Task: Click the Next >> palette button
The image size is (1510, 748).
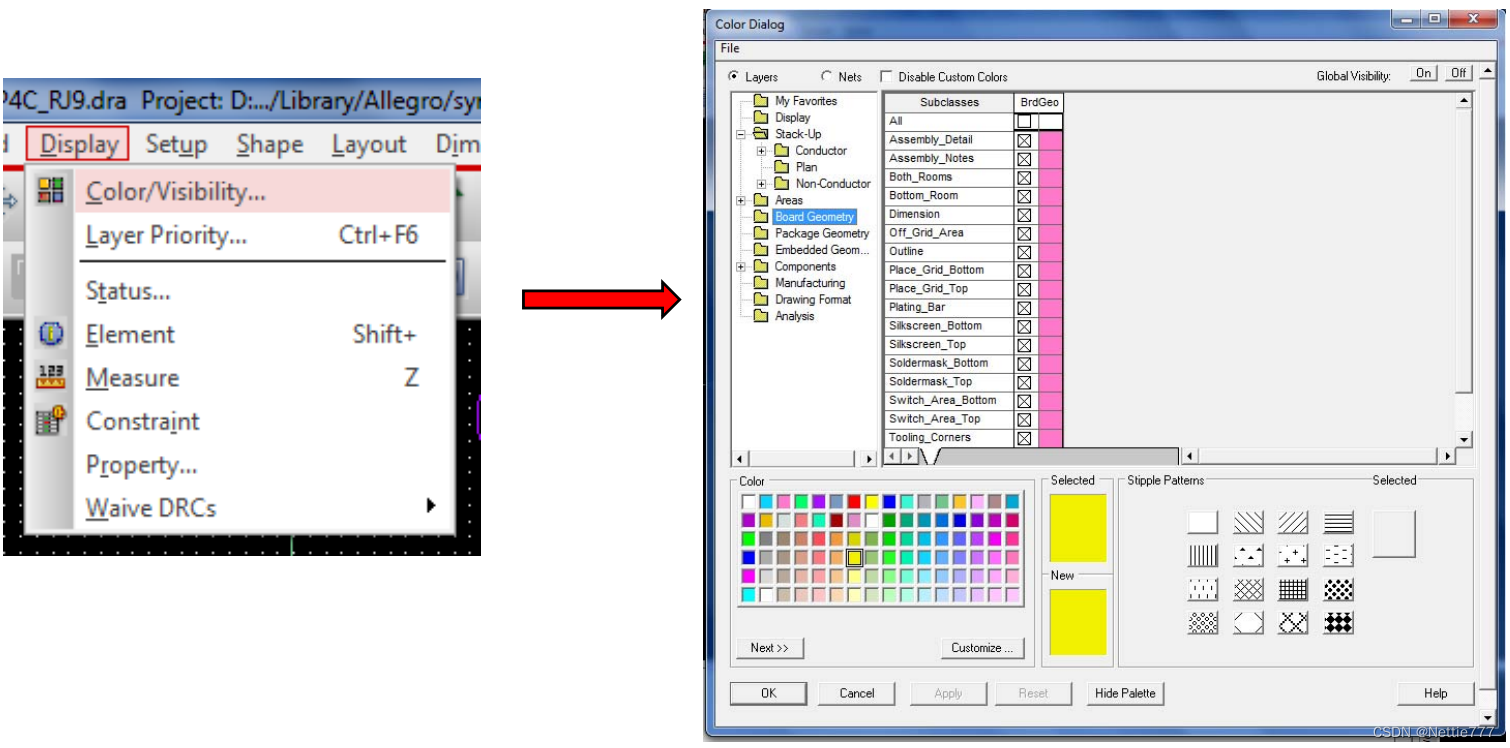Action: (770, 648)
